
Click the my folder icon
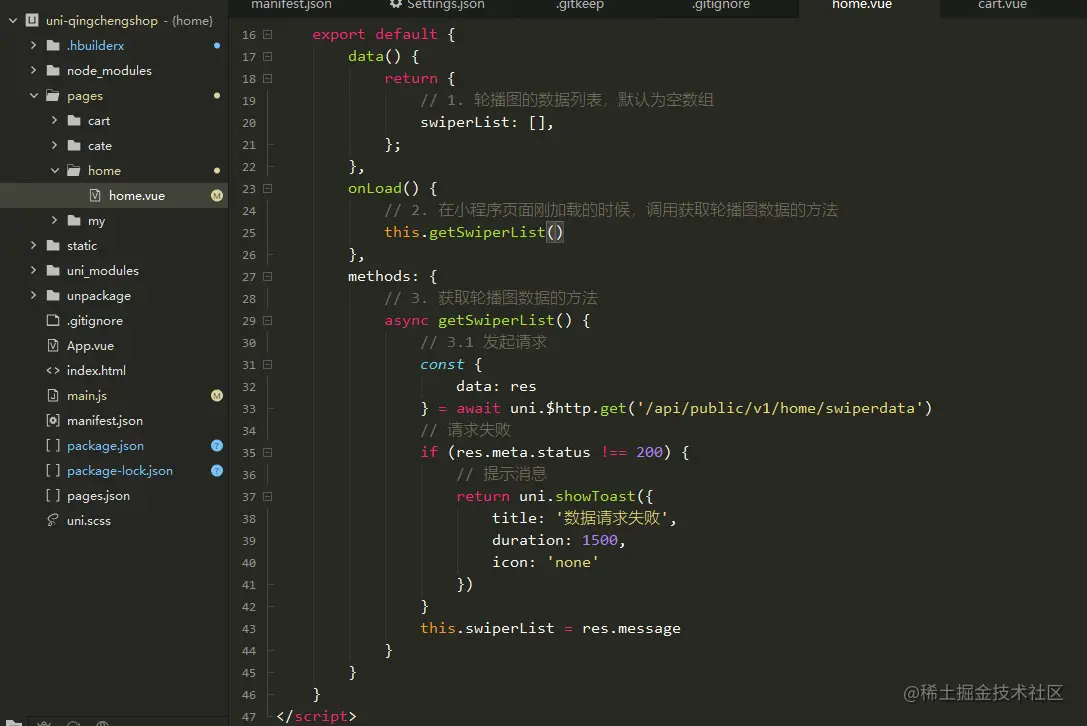click(74, 220)
